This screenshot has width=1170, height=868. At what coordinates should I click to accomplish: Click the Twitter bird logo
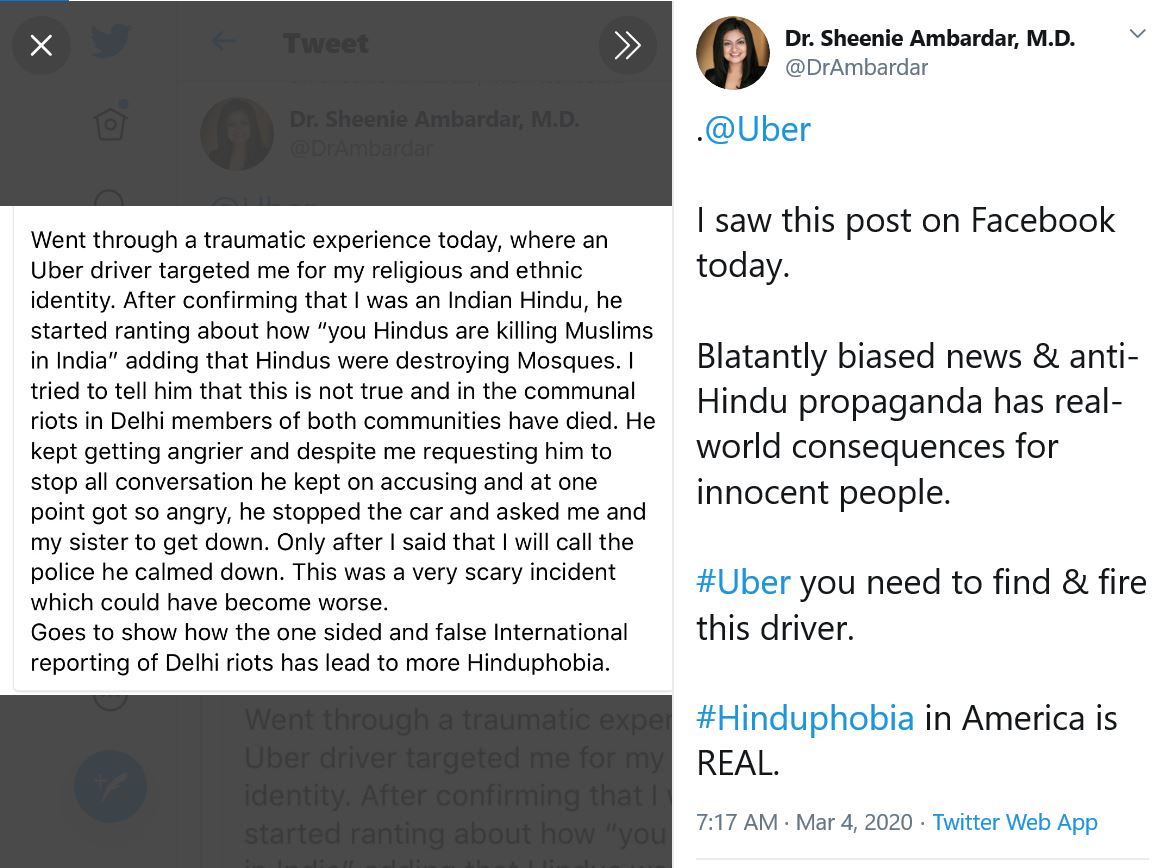(x=111, y=43)
